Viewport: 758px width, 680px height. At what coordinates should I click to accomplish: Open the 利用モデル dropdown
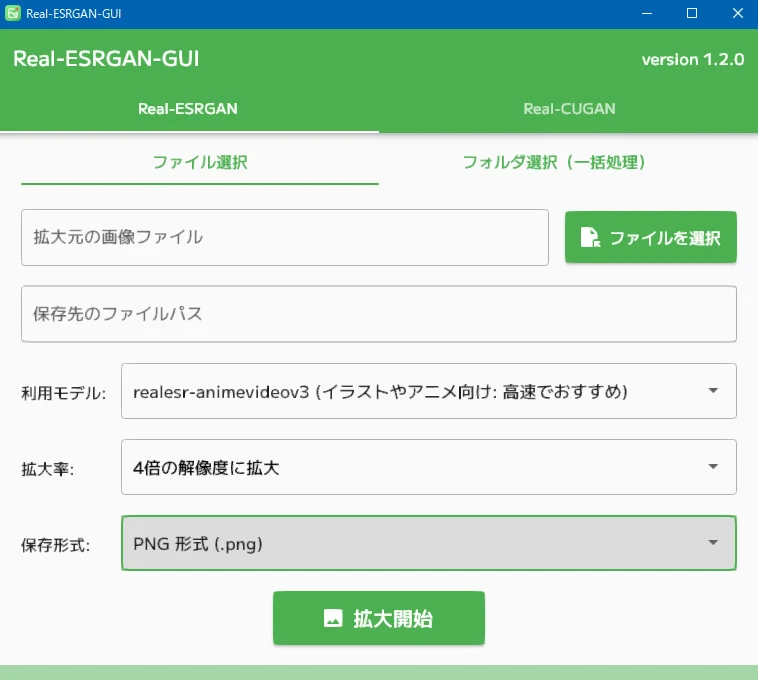point(429,391)
